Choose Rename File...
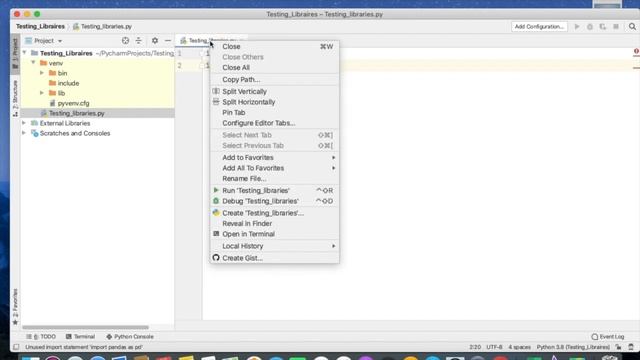 pyautogui.click(x=275, y=178)
